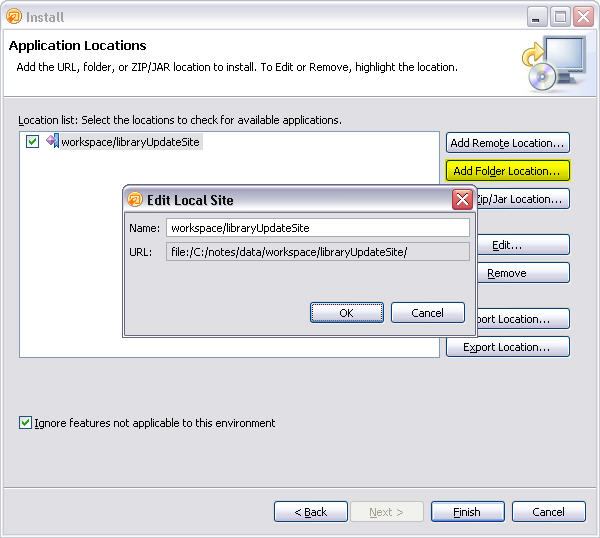
Task: Close the Edit Local Site dialog
Action: click(462, 199)
